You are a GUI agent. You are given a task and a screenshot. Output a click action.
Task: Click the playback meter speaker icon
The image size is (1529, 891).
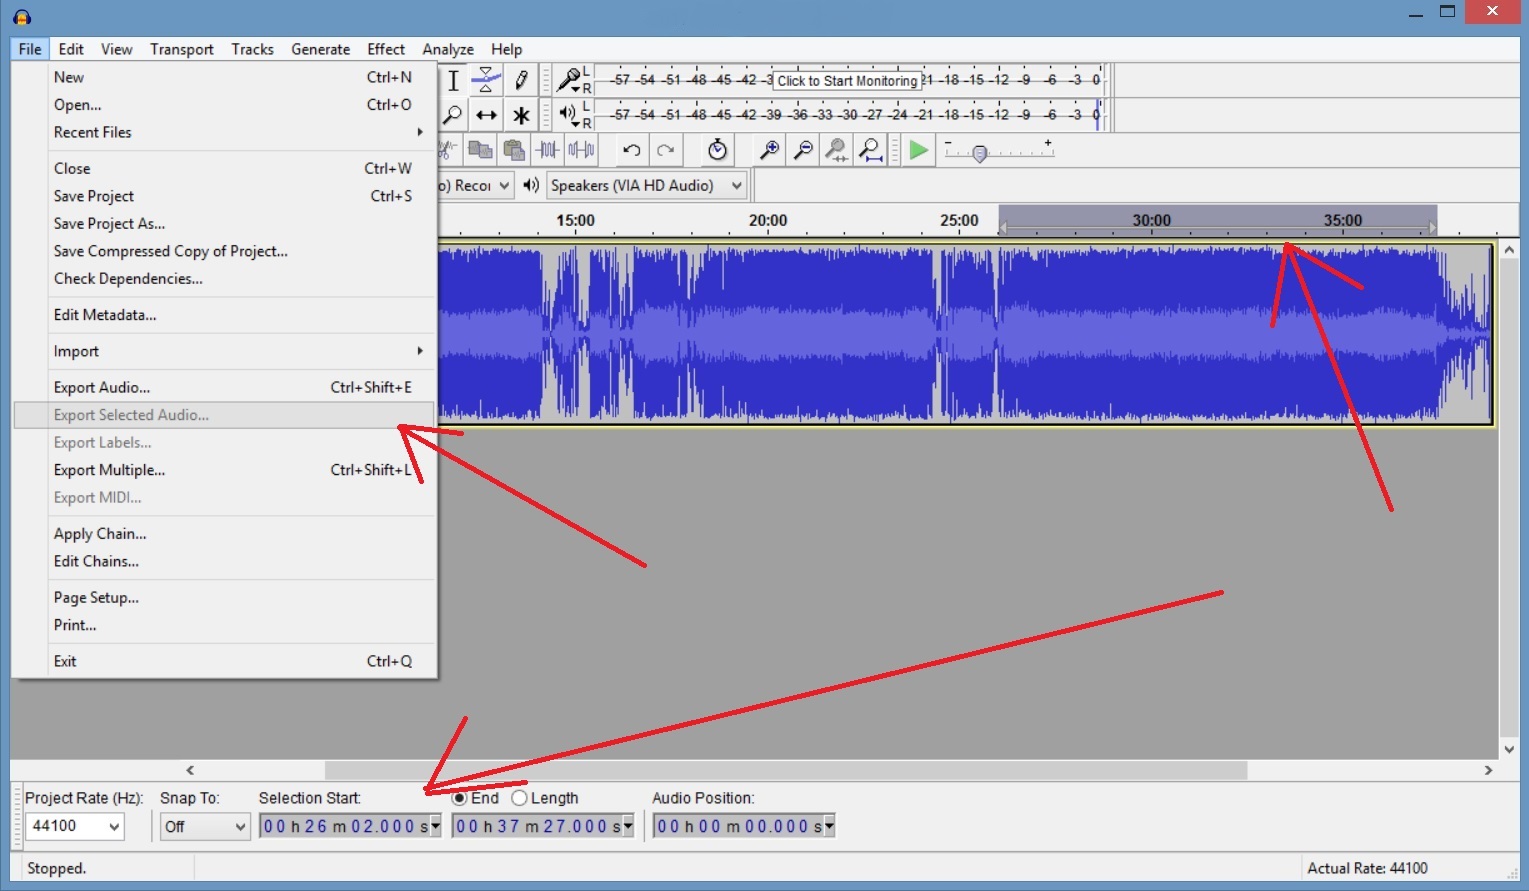coord(568,113)
